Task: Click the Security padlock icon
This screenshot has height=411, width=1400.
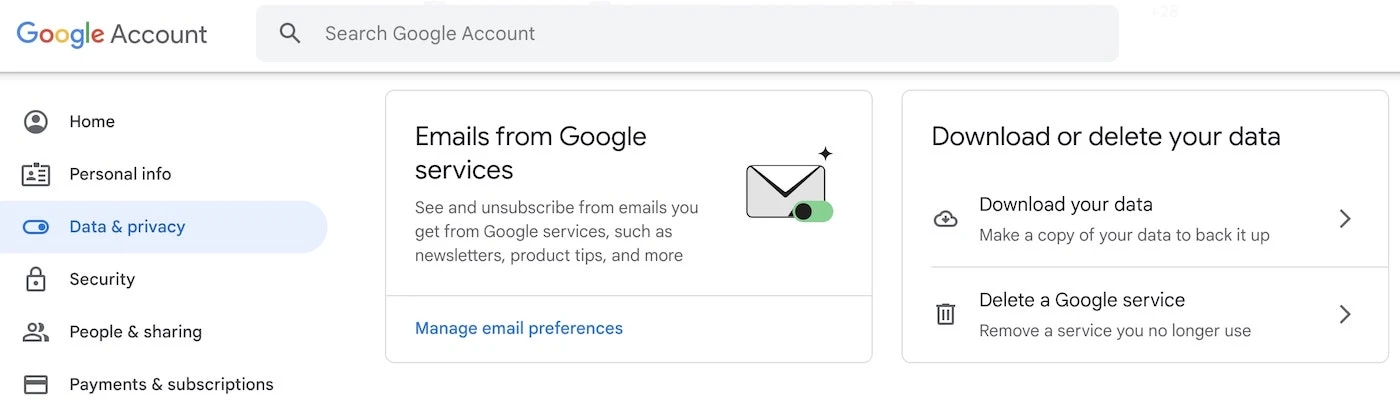Action: [x=36, y=279]
